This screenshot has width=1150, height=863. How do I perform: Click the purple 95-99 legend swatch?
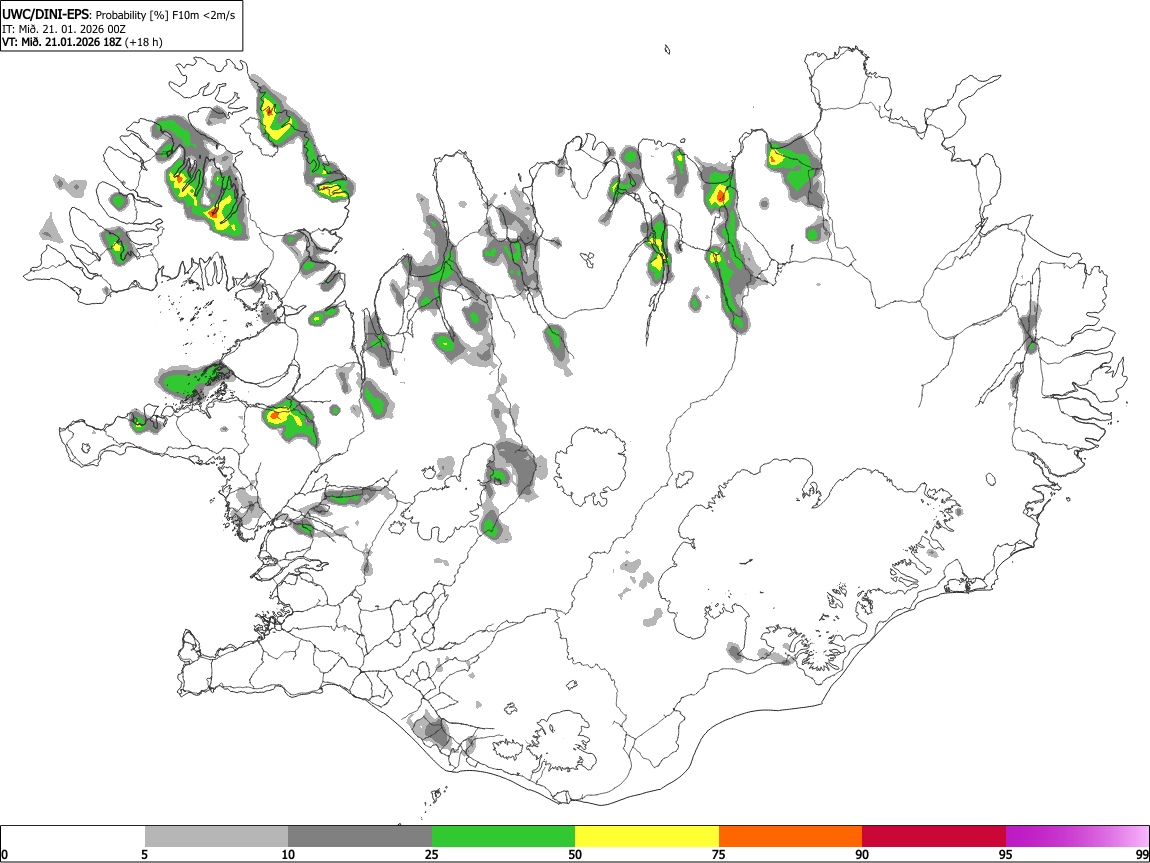[1077, 837]
